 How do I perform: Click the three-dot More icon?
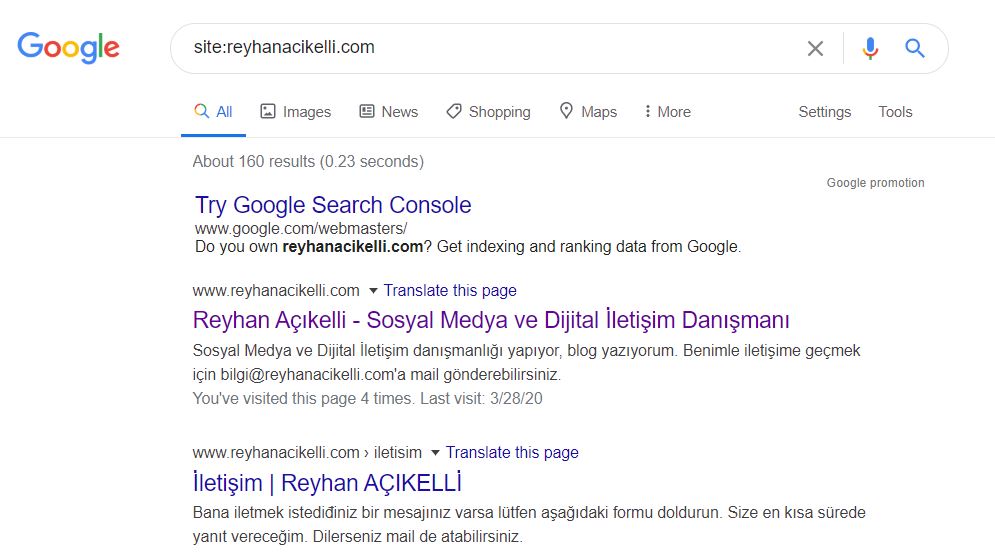[x=647, y=111]
